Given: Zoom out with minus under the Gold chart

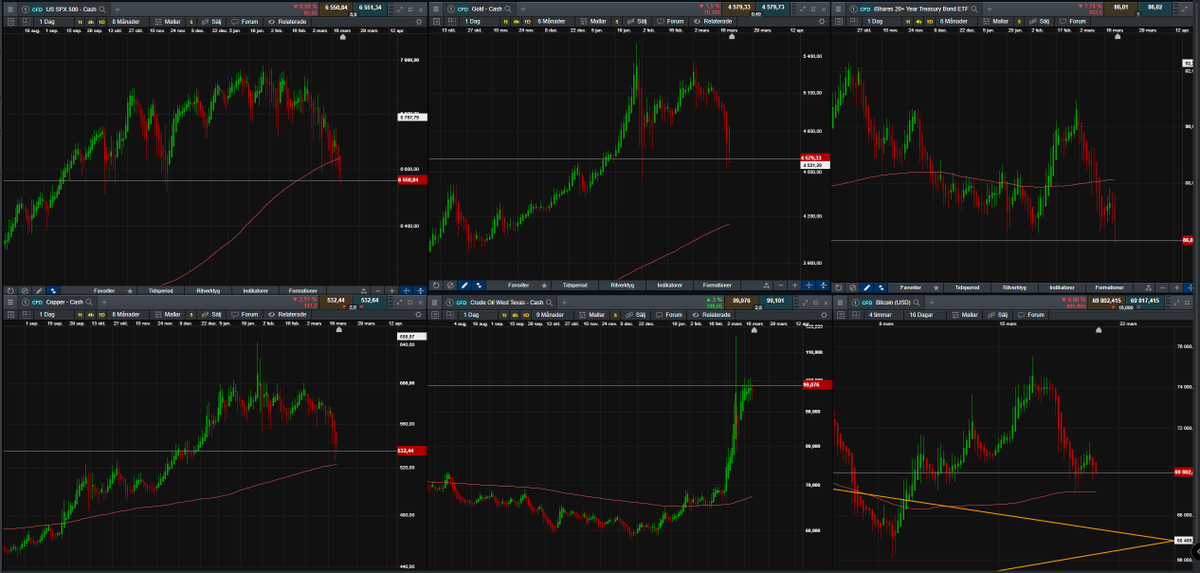Looking at the screenshot, I should coord(781,285).
